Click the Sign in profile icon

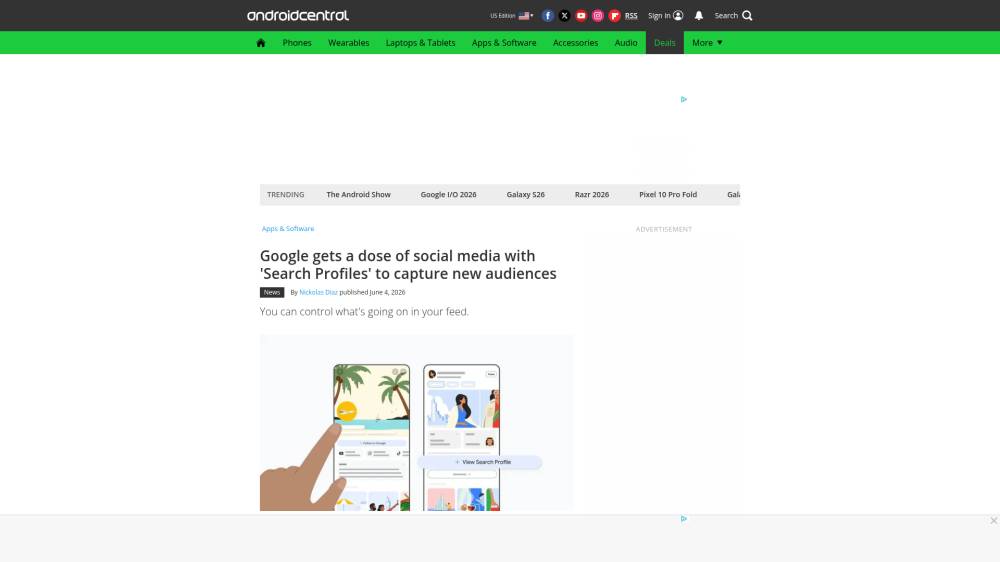[678, 15]
